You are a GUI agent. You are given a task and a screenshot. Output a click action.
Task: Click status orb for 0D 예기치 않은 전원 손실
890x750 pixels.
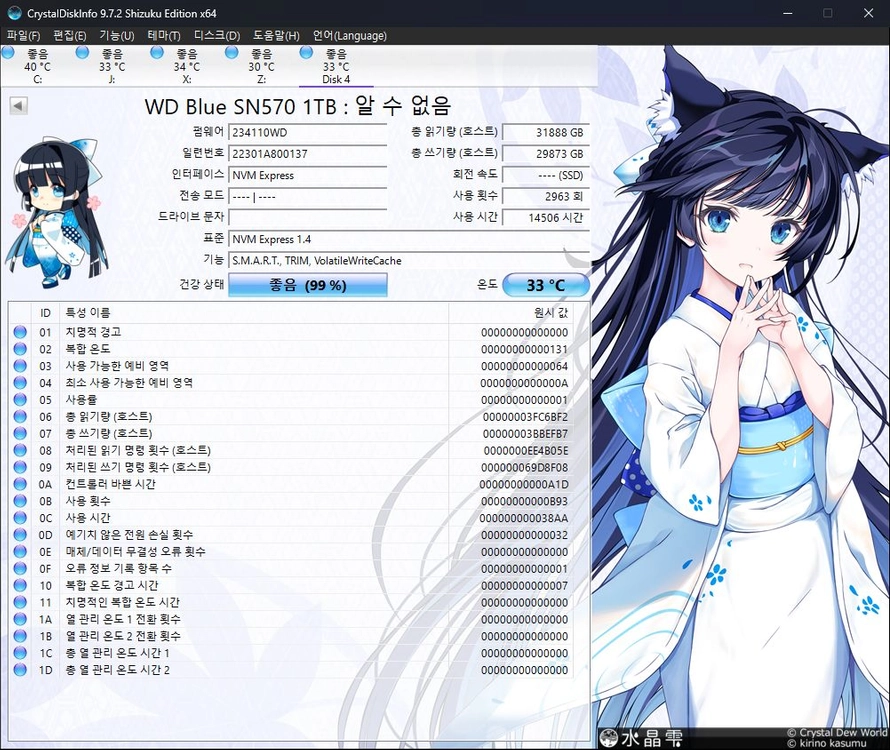(20, 535)
